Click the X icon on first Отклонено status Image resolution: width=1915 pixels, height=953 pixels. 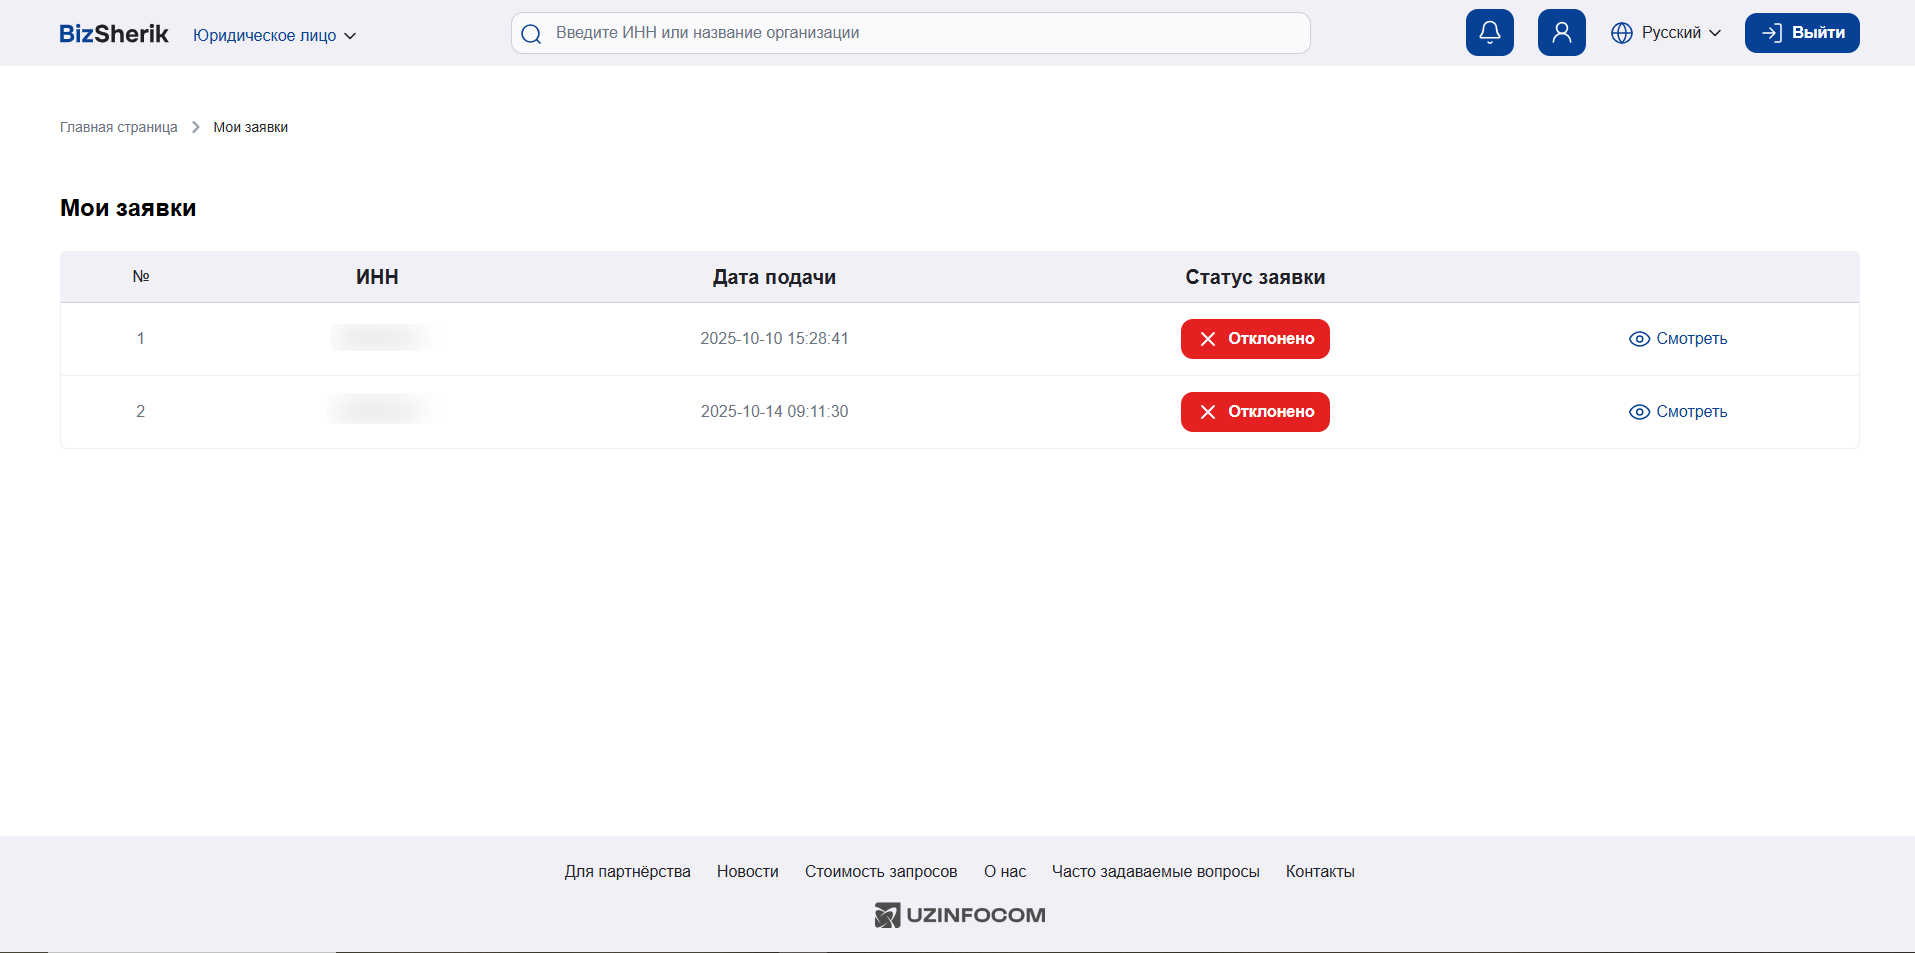pyautogui.click(x=1208, y=339)
